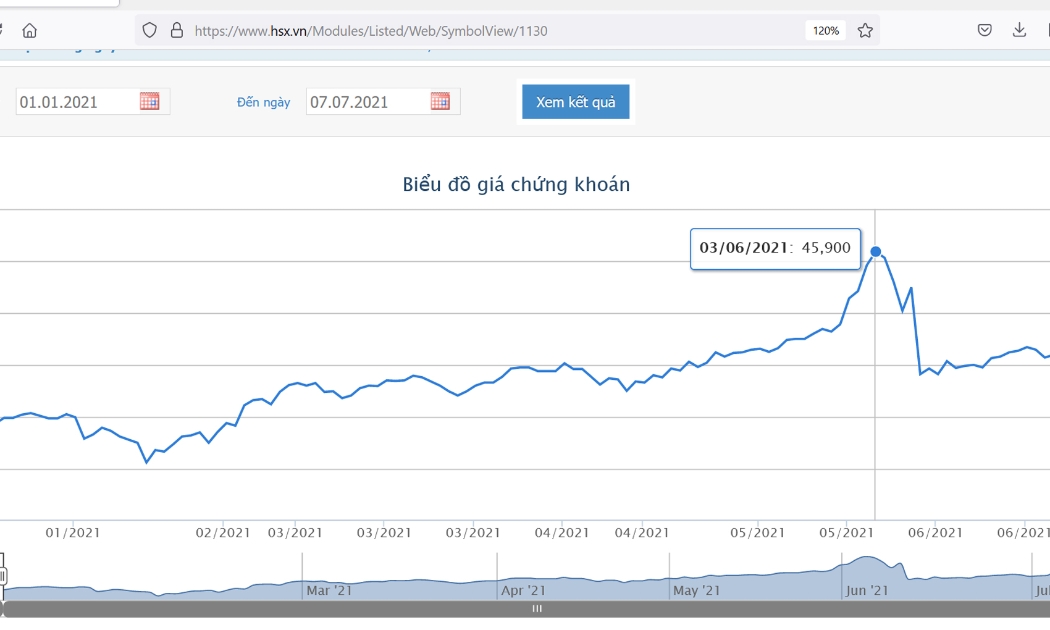The image size is (1050, 630).
Task: Click the Mar '21 navigator marker
Action: pos(329,590)
